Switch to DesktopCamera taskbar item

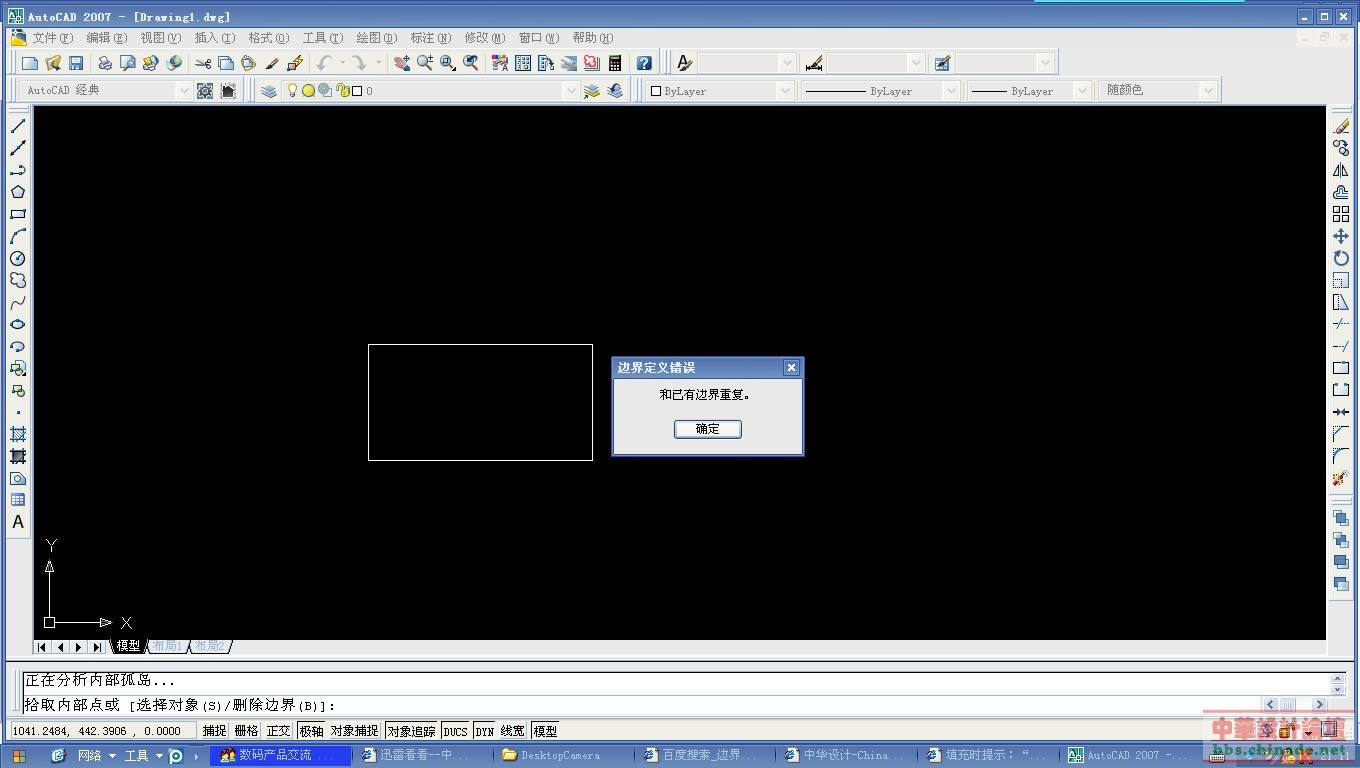tap(560, 755)
